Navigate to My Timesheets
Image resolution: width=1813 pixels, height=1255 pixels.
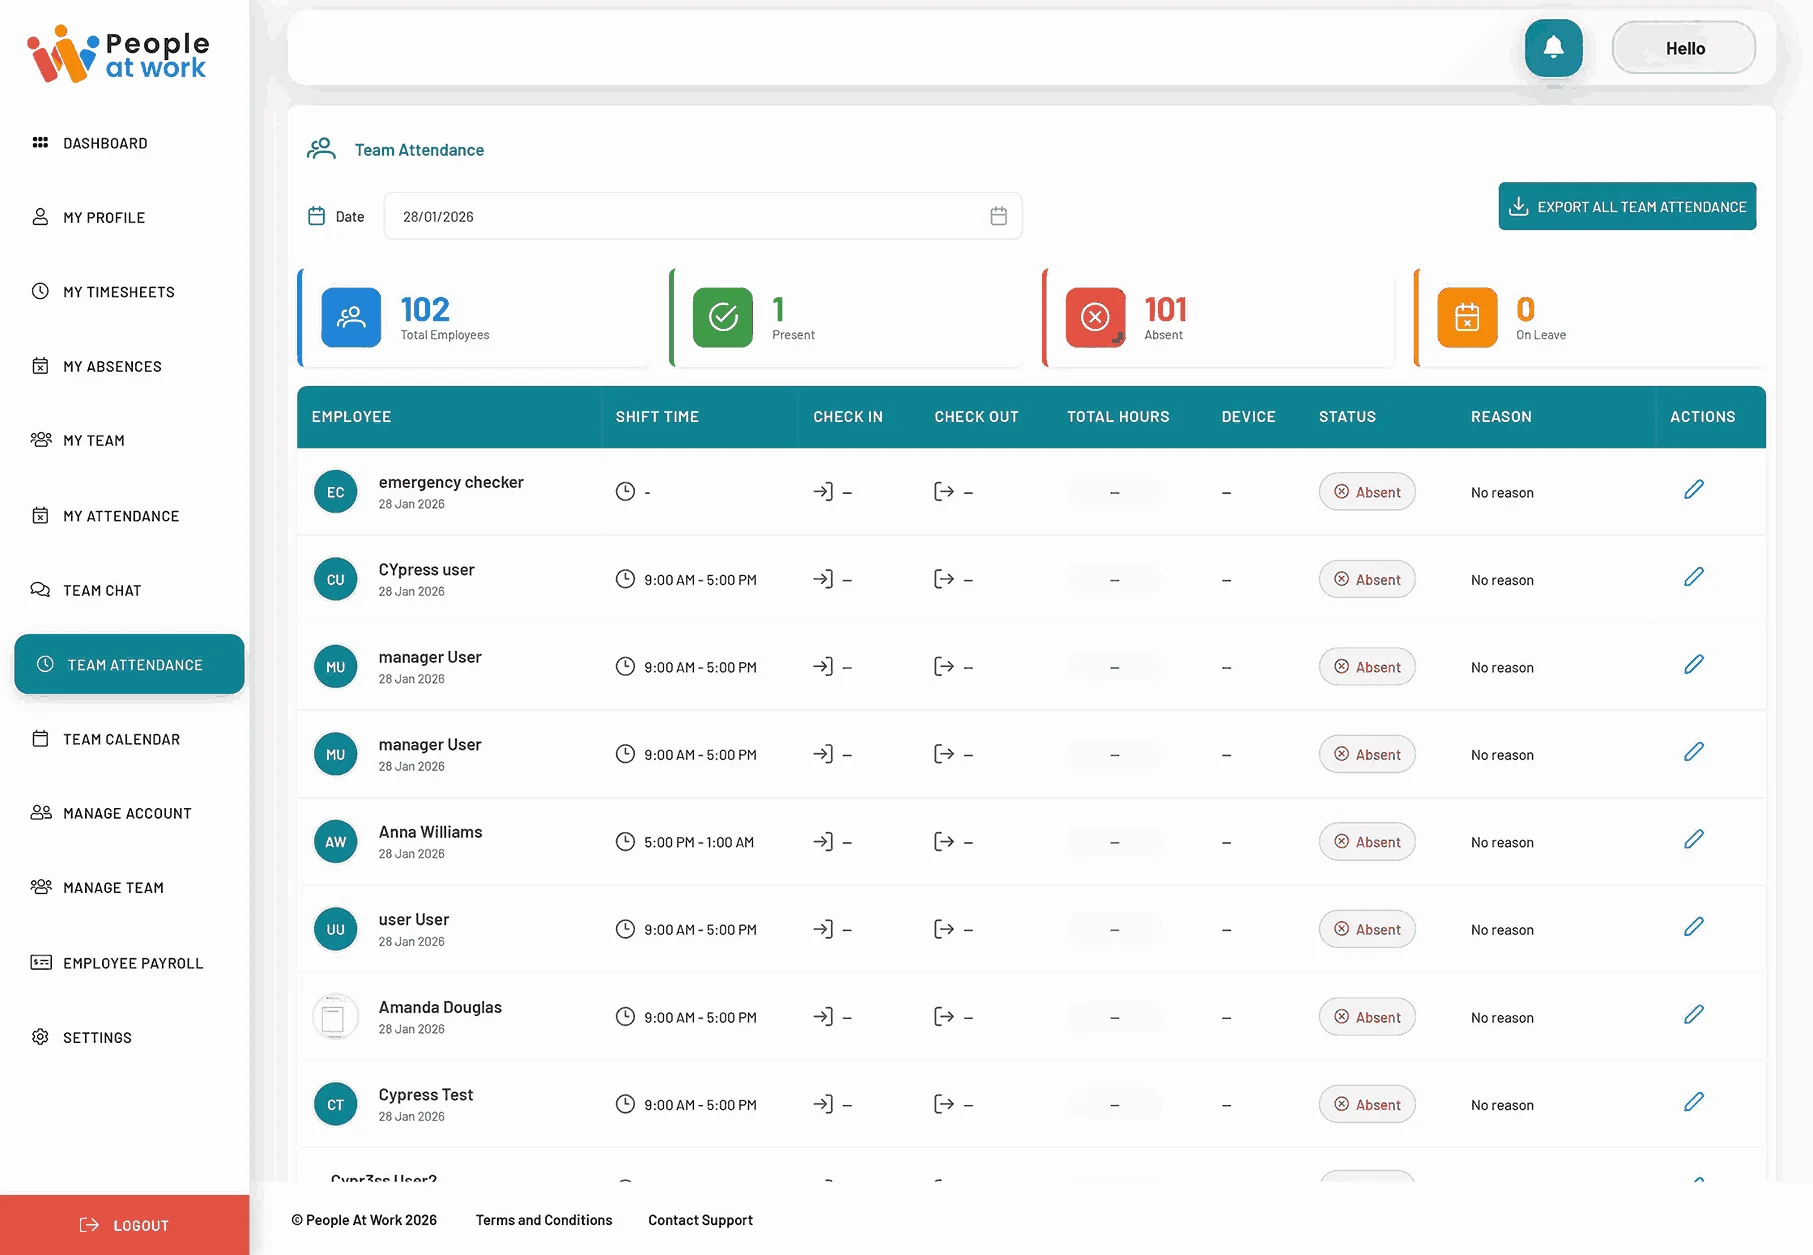[118, 292]
